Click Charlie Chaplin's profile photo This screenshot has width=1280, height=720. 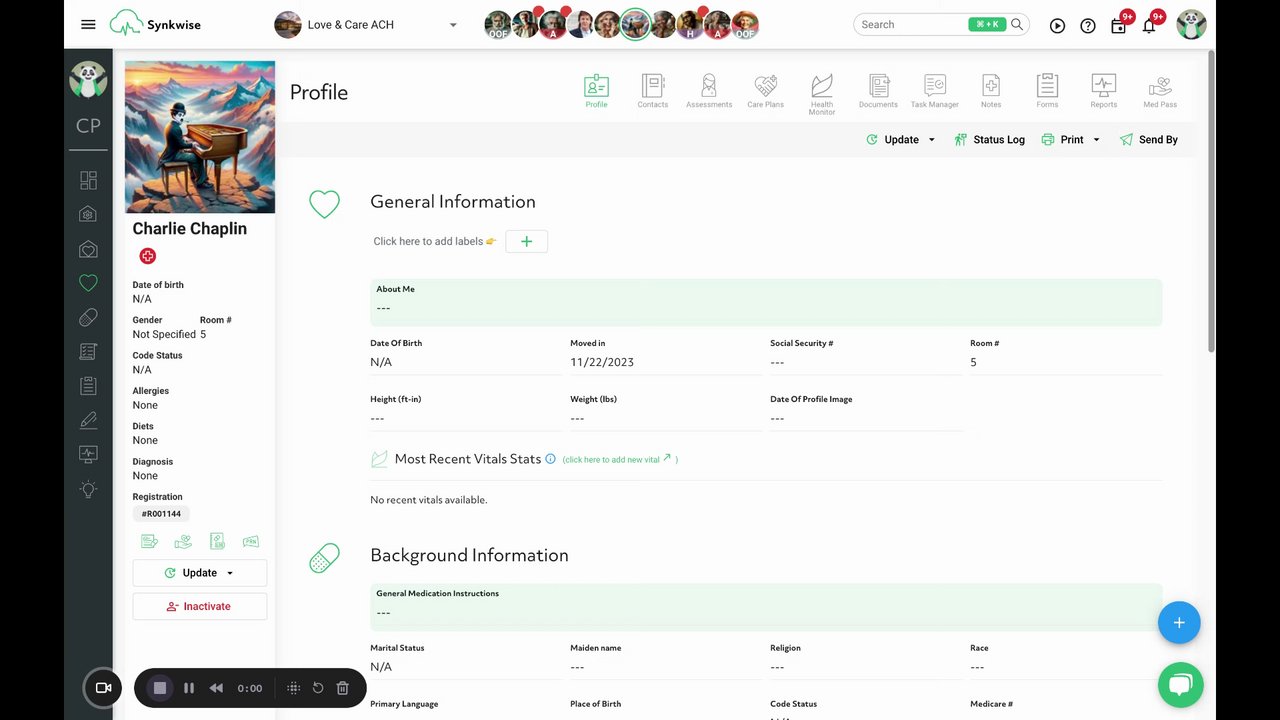[x=200, y=137]
